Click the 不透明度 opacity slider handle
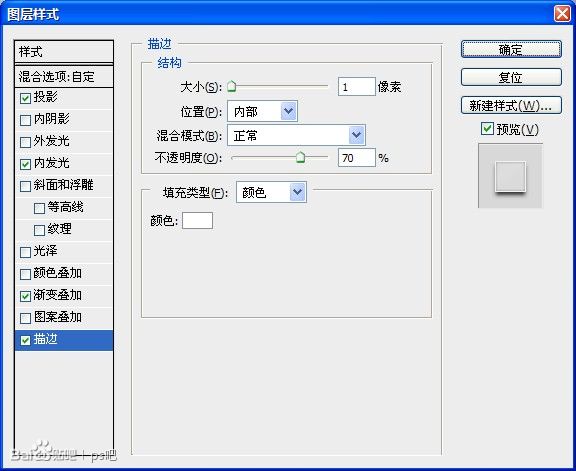The image size is (576, 471). point(300,157)
